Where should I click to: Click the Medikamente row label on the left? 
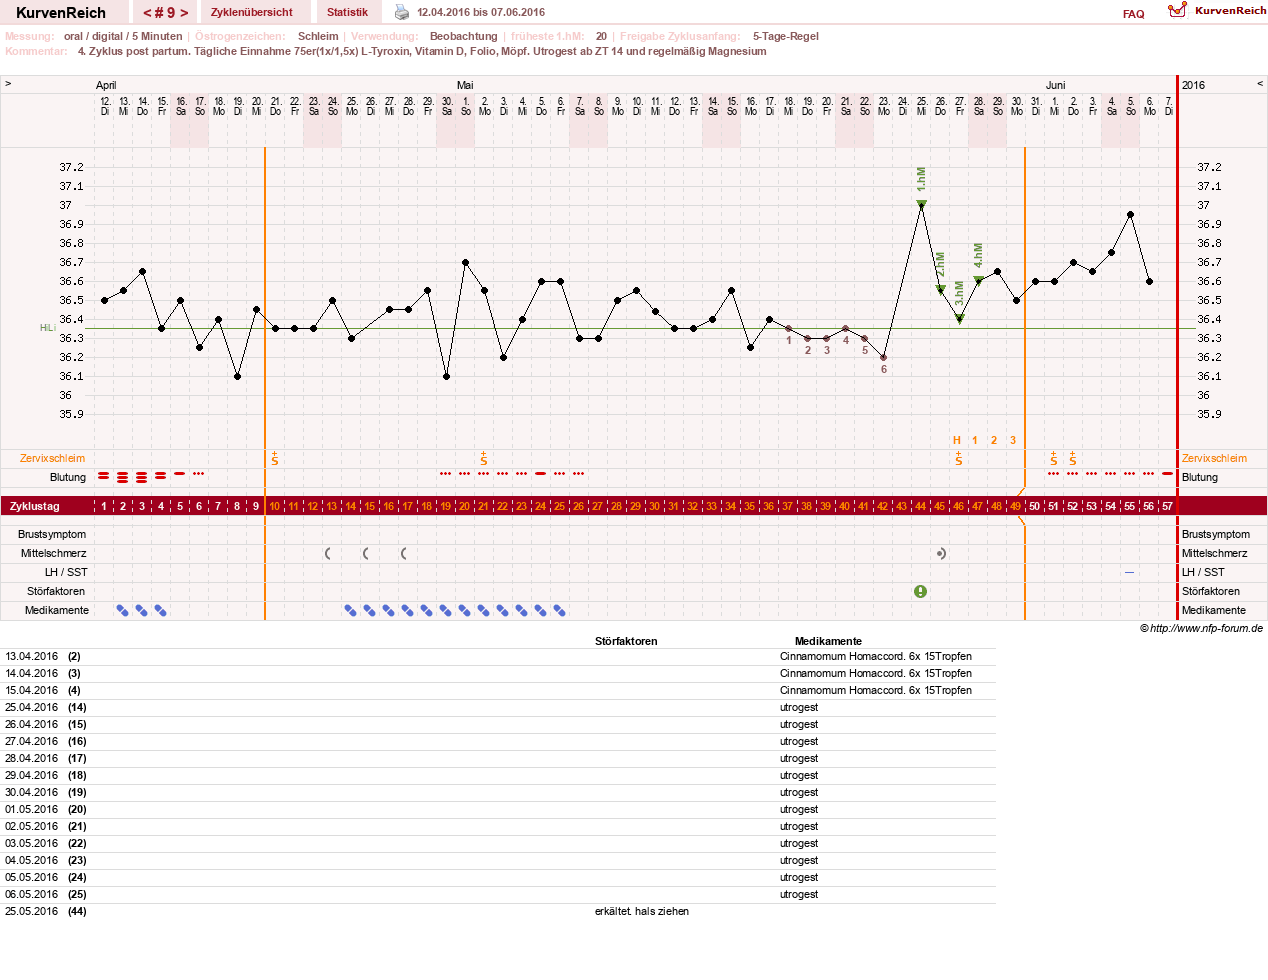(x=57, y=610)
